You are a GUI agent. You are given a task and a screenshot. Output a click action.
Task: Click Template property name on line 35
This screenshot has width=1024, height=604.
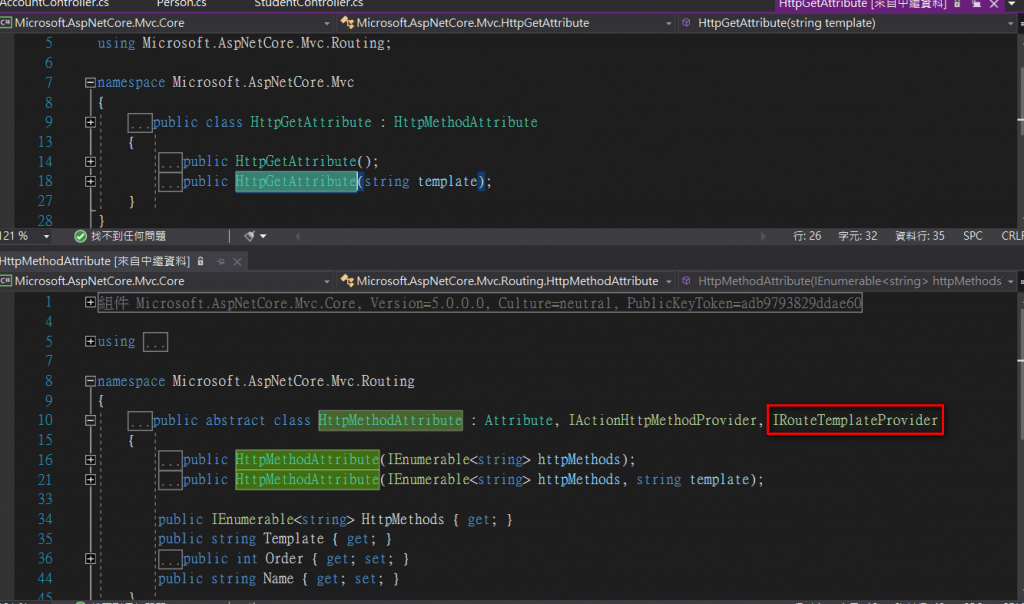[294, 539]
